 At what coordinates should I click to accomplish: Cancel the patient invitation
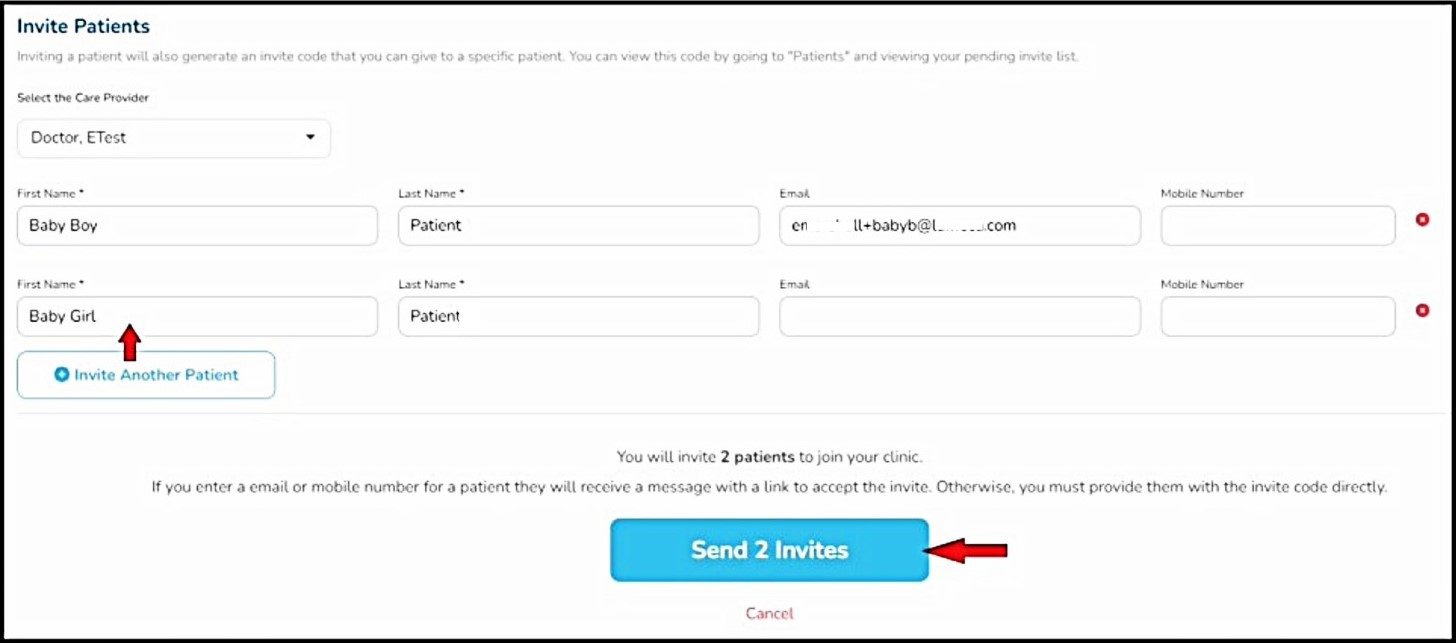769,613
